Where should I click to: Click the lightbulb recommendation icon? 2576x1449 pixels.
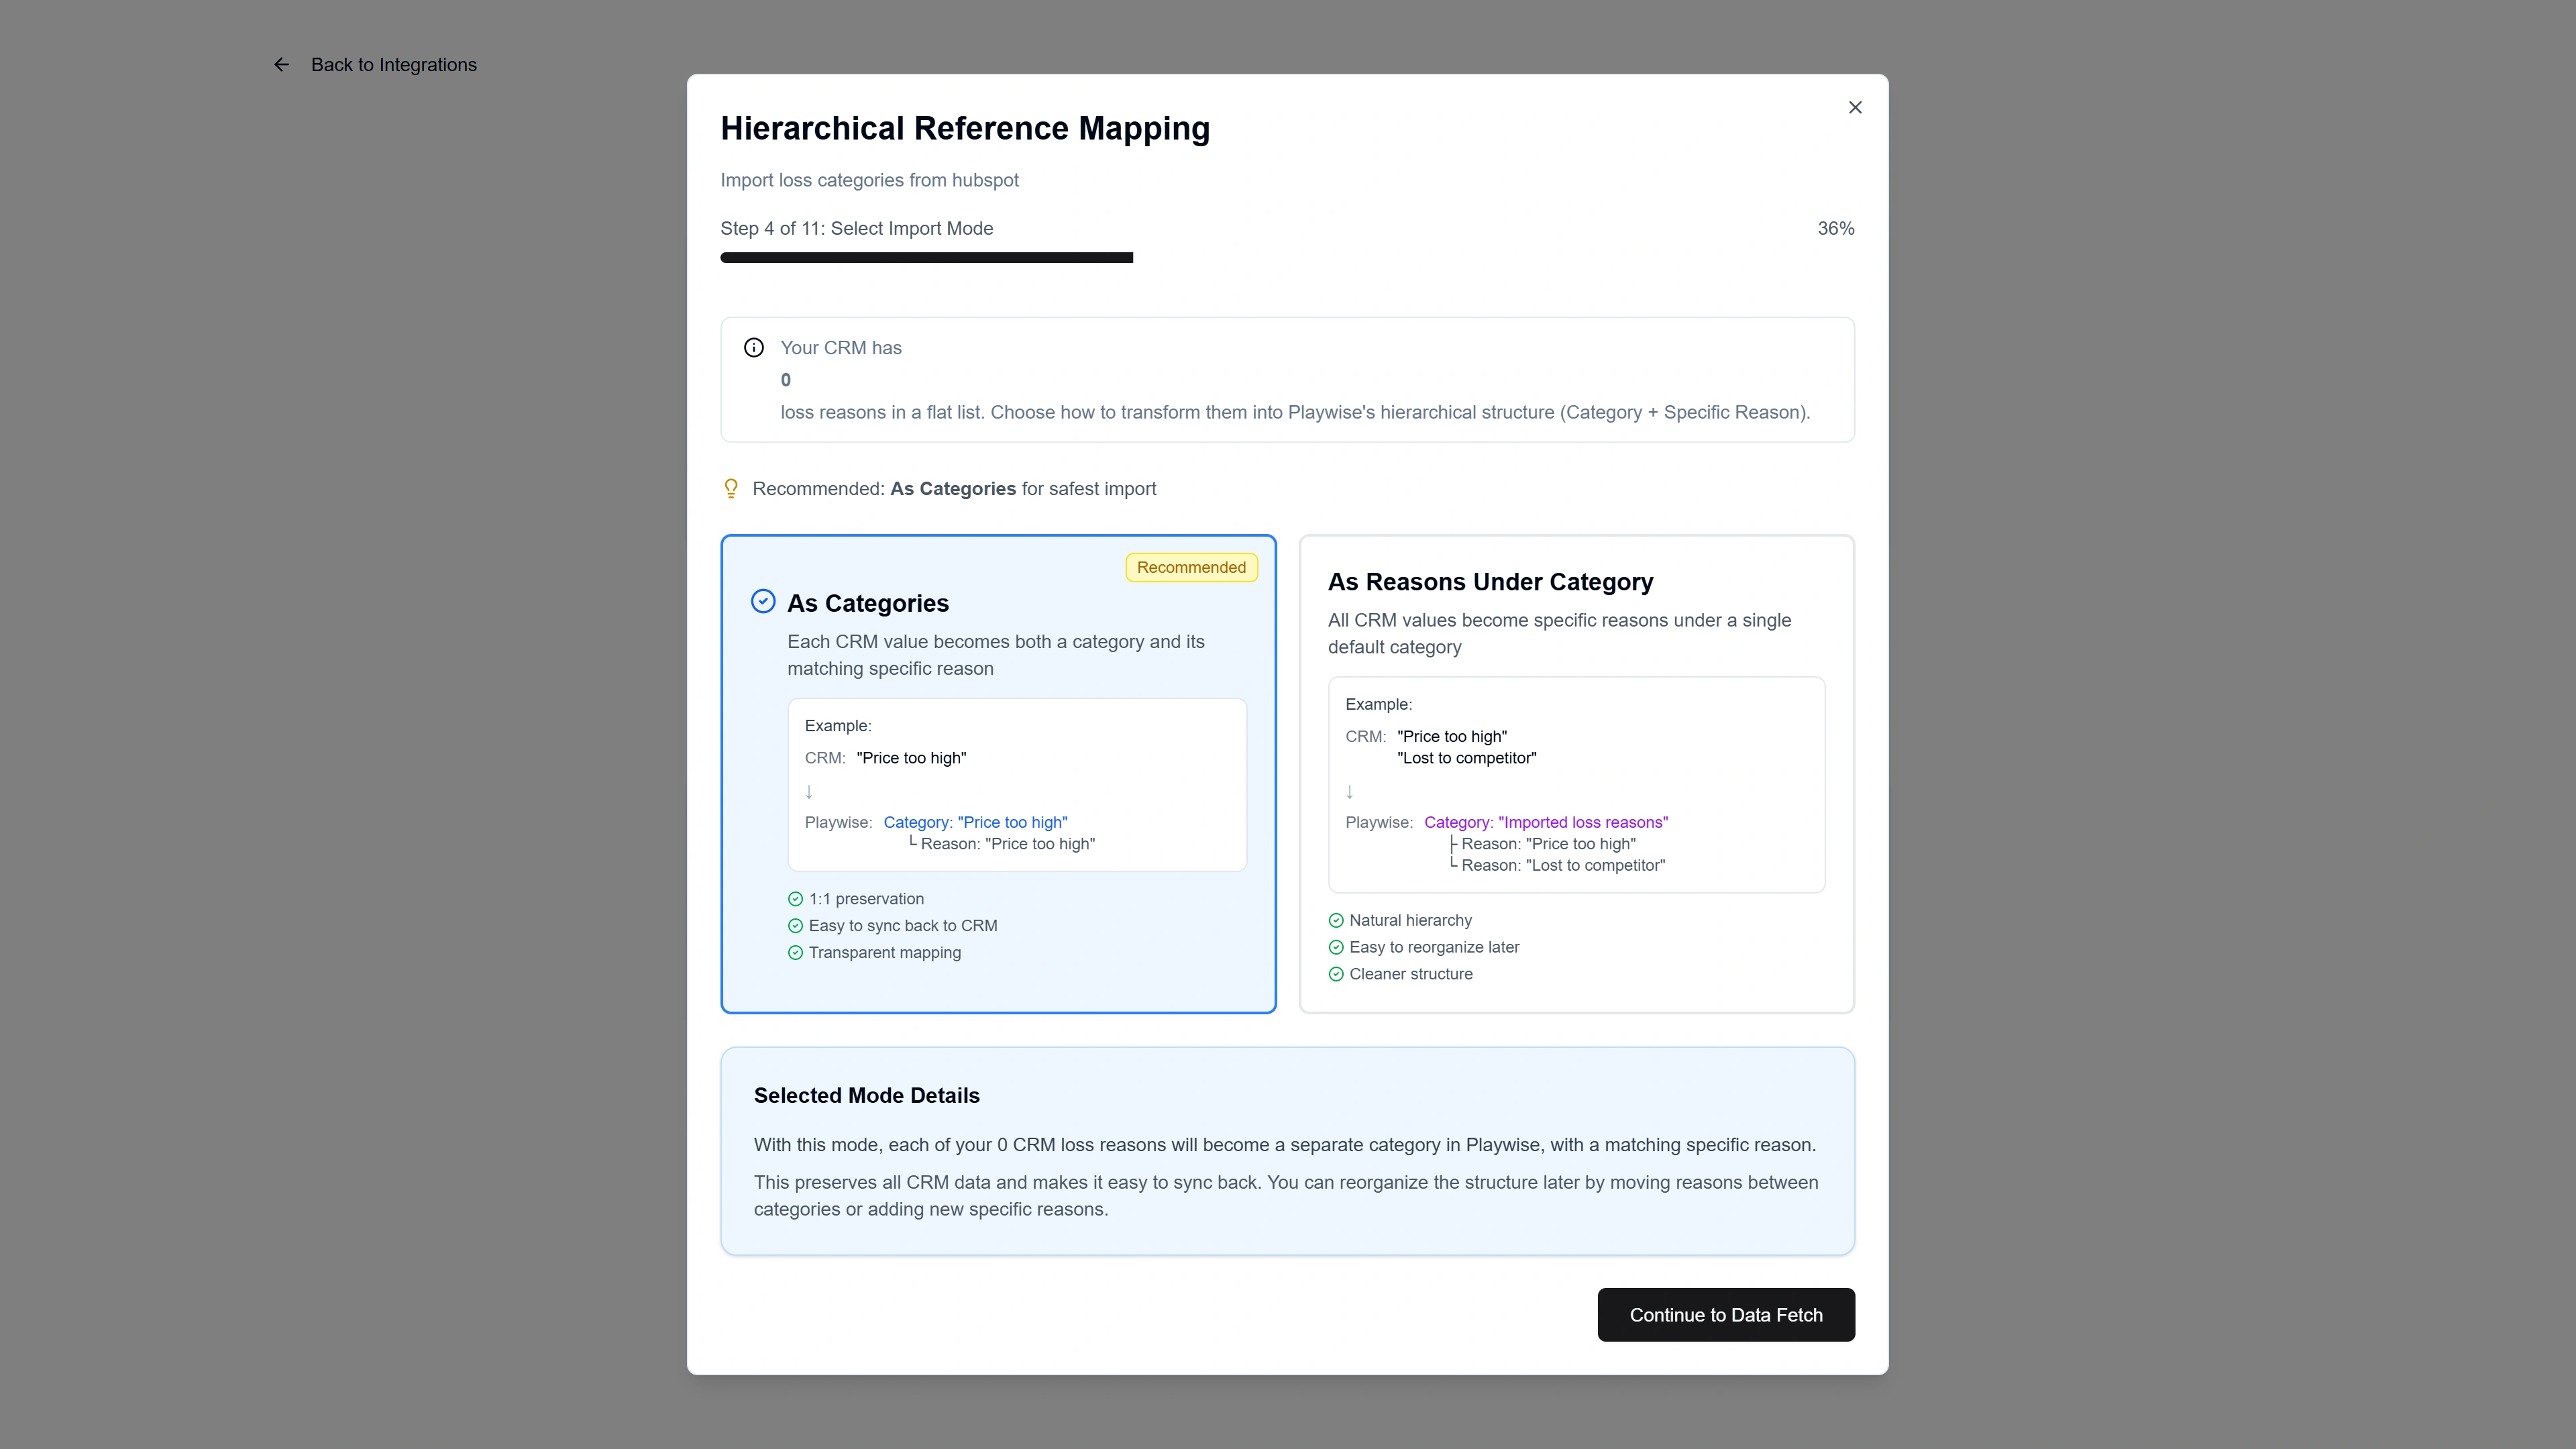tap(731, 488)
